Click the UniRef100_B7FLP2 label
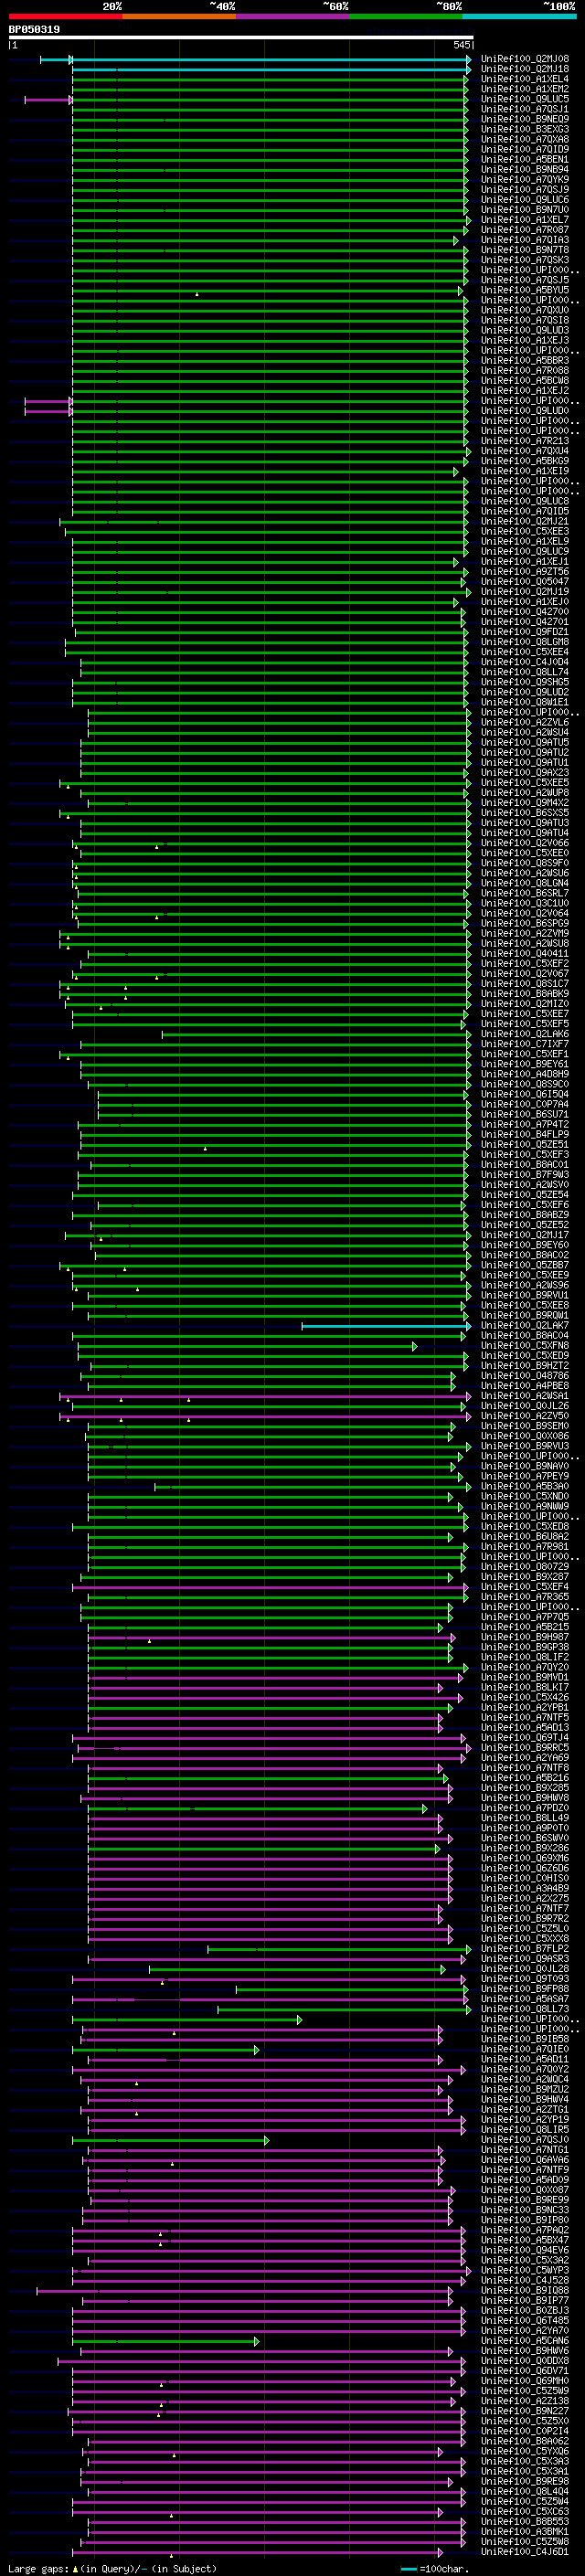The width and height of the screenshot is (585, 2576). 524,1949
